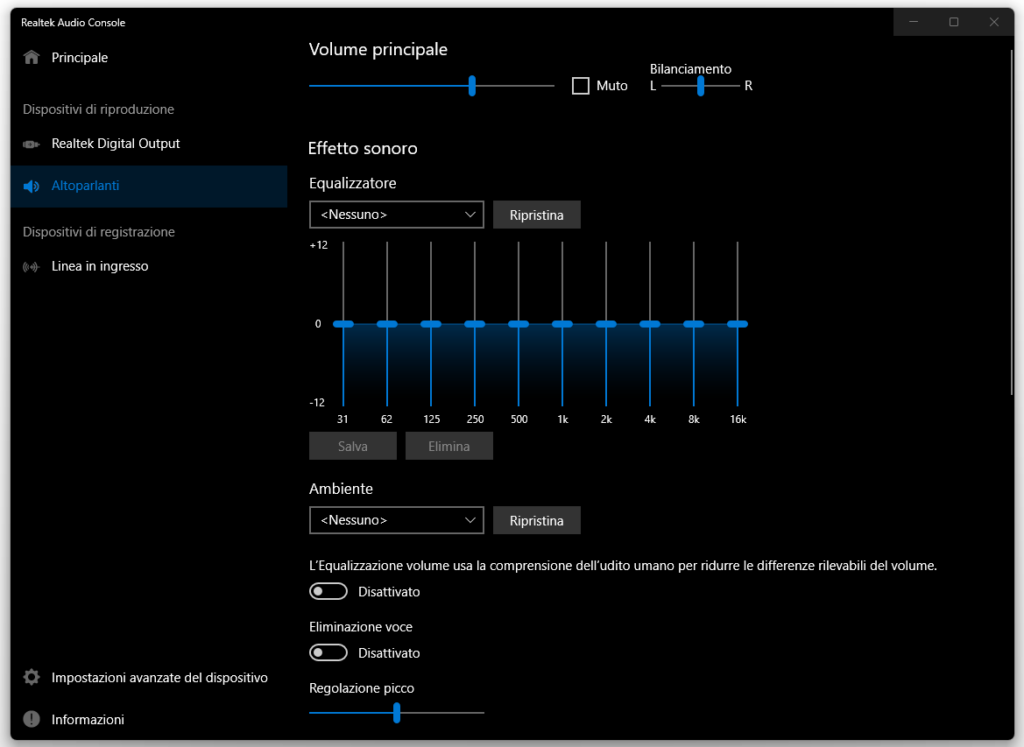Open the Equalizzatore preset dropdown
The width and height of the screenshot is (1024, 747).
click(x=396, y=215)
